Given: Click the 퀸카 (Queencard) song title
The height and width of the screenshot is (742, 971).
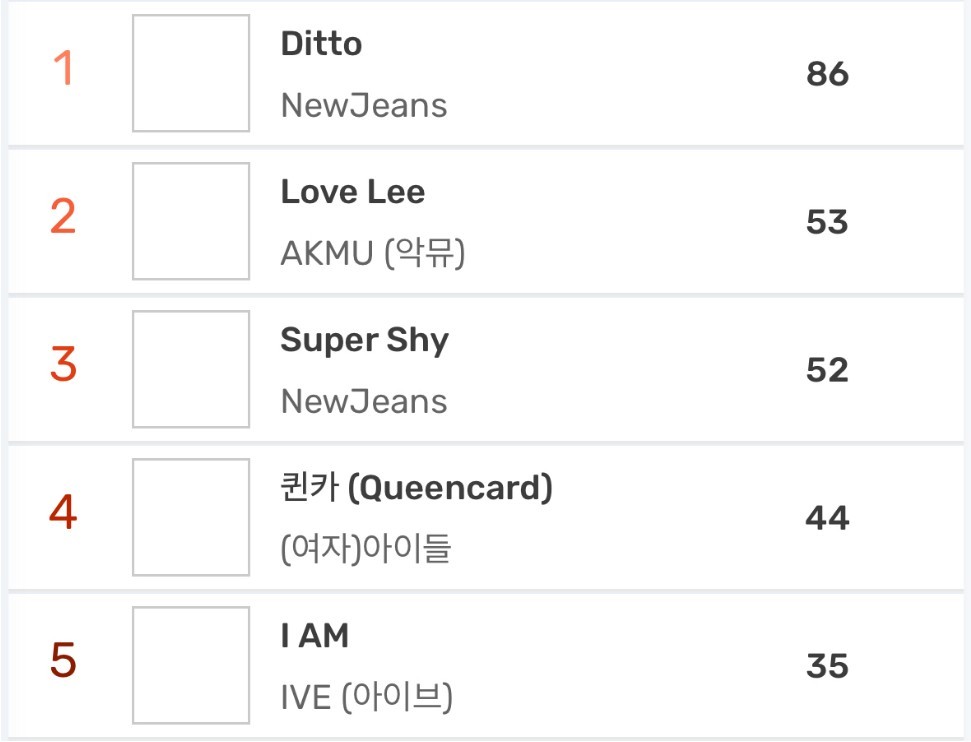Looking at the screenshot, I should [x=416, y=488].
